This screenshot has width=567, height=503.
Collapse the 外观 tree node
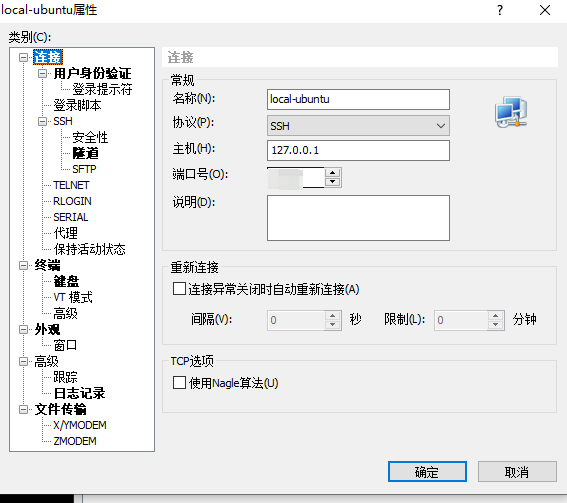(23, 329)
